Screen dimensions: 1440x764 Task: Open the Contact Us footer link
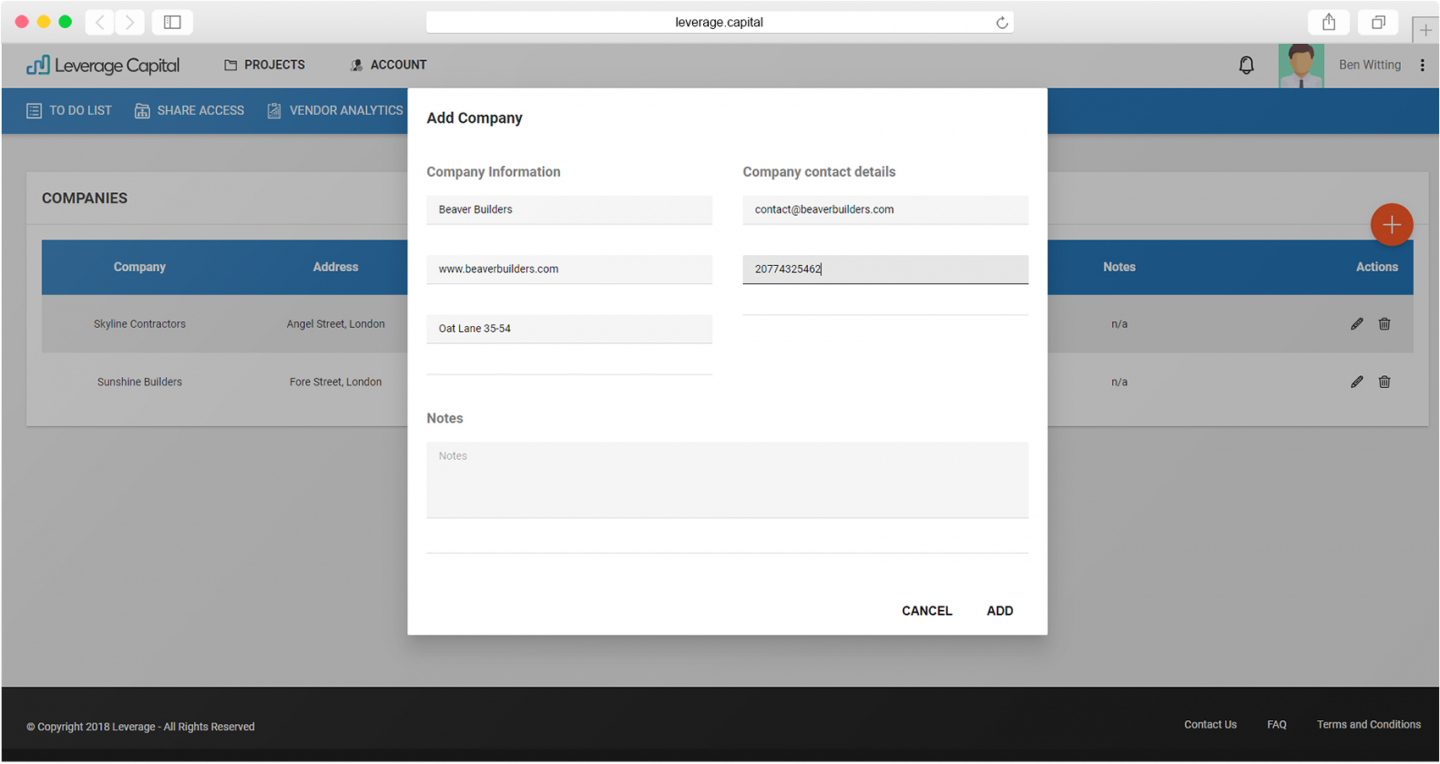point(1210,725)
